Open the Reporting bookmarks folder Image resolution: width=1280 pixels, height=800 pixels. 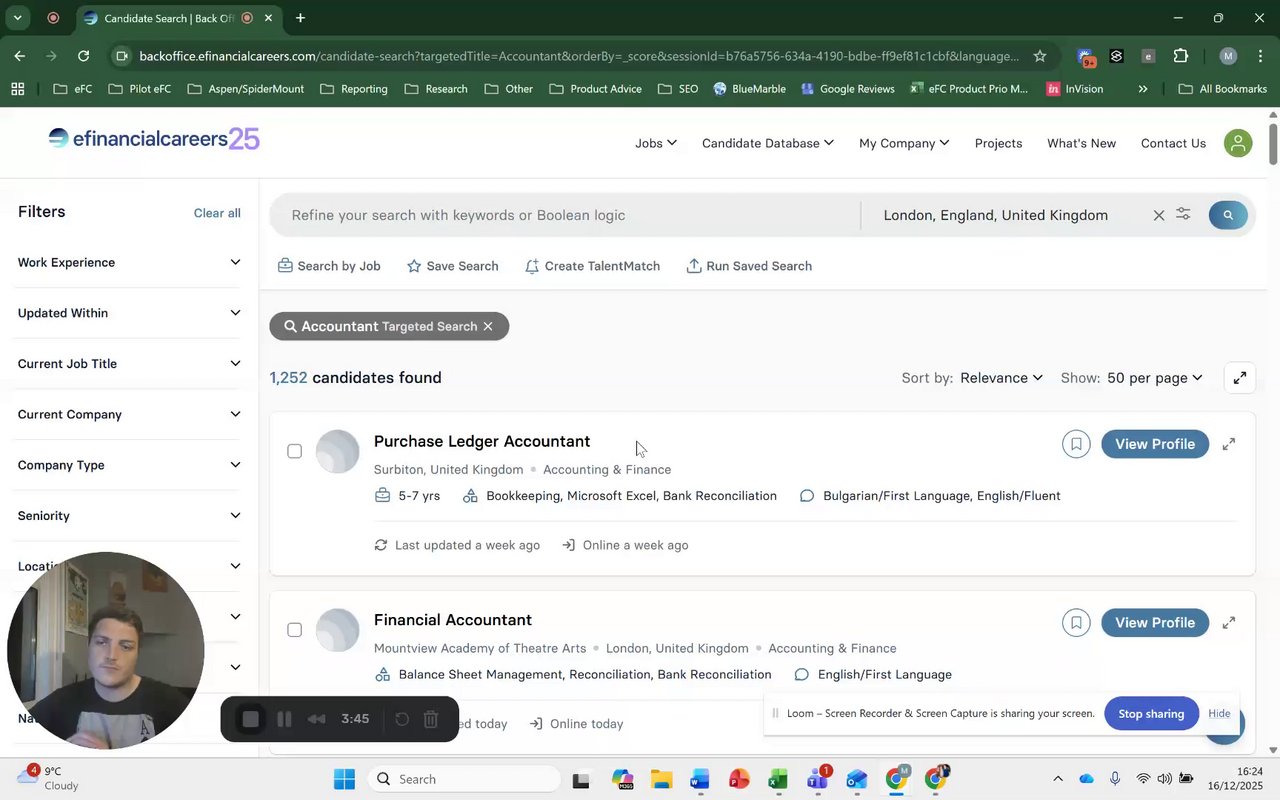click(354, 89)
